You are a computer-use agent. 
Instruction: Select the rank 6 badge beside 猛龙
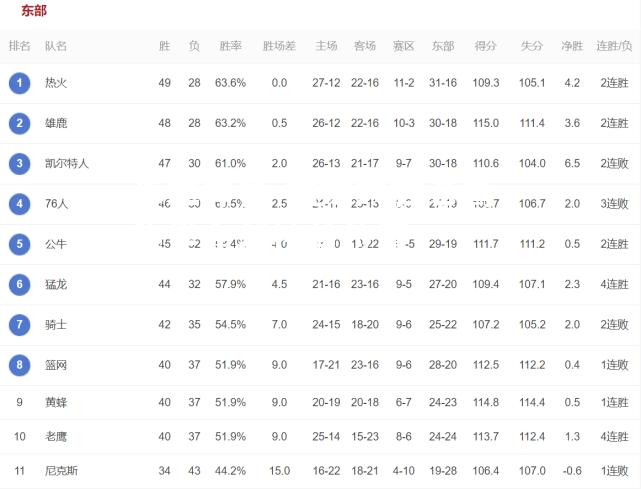[x=20, y=284]
